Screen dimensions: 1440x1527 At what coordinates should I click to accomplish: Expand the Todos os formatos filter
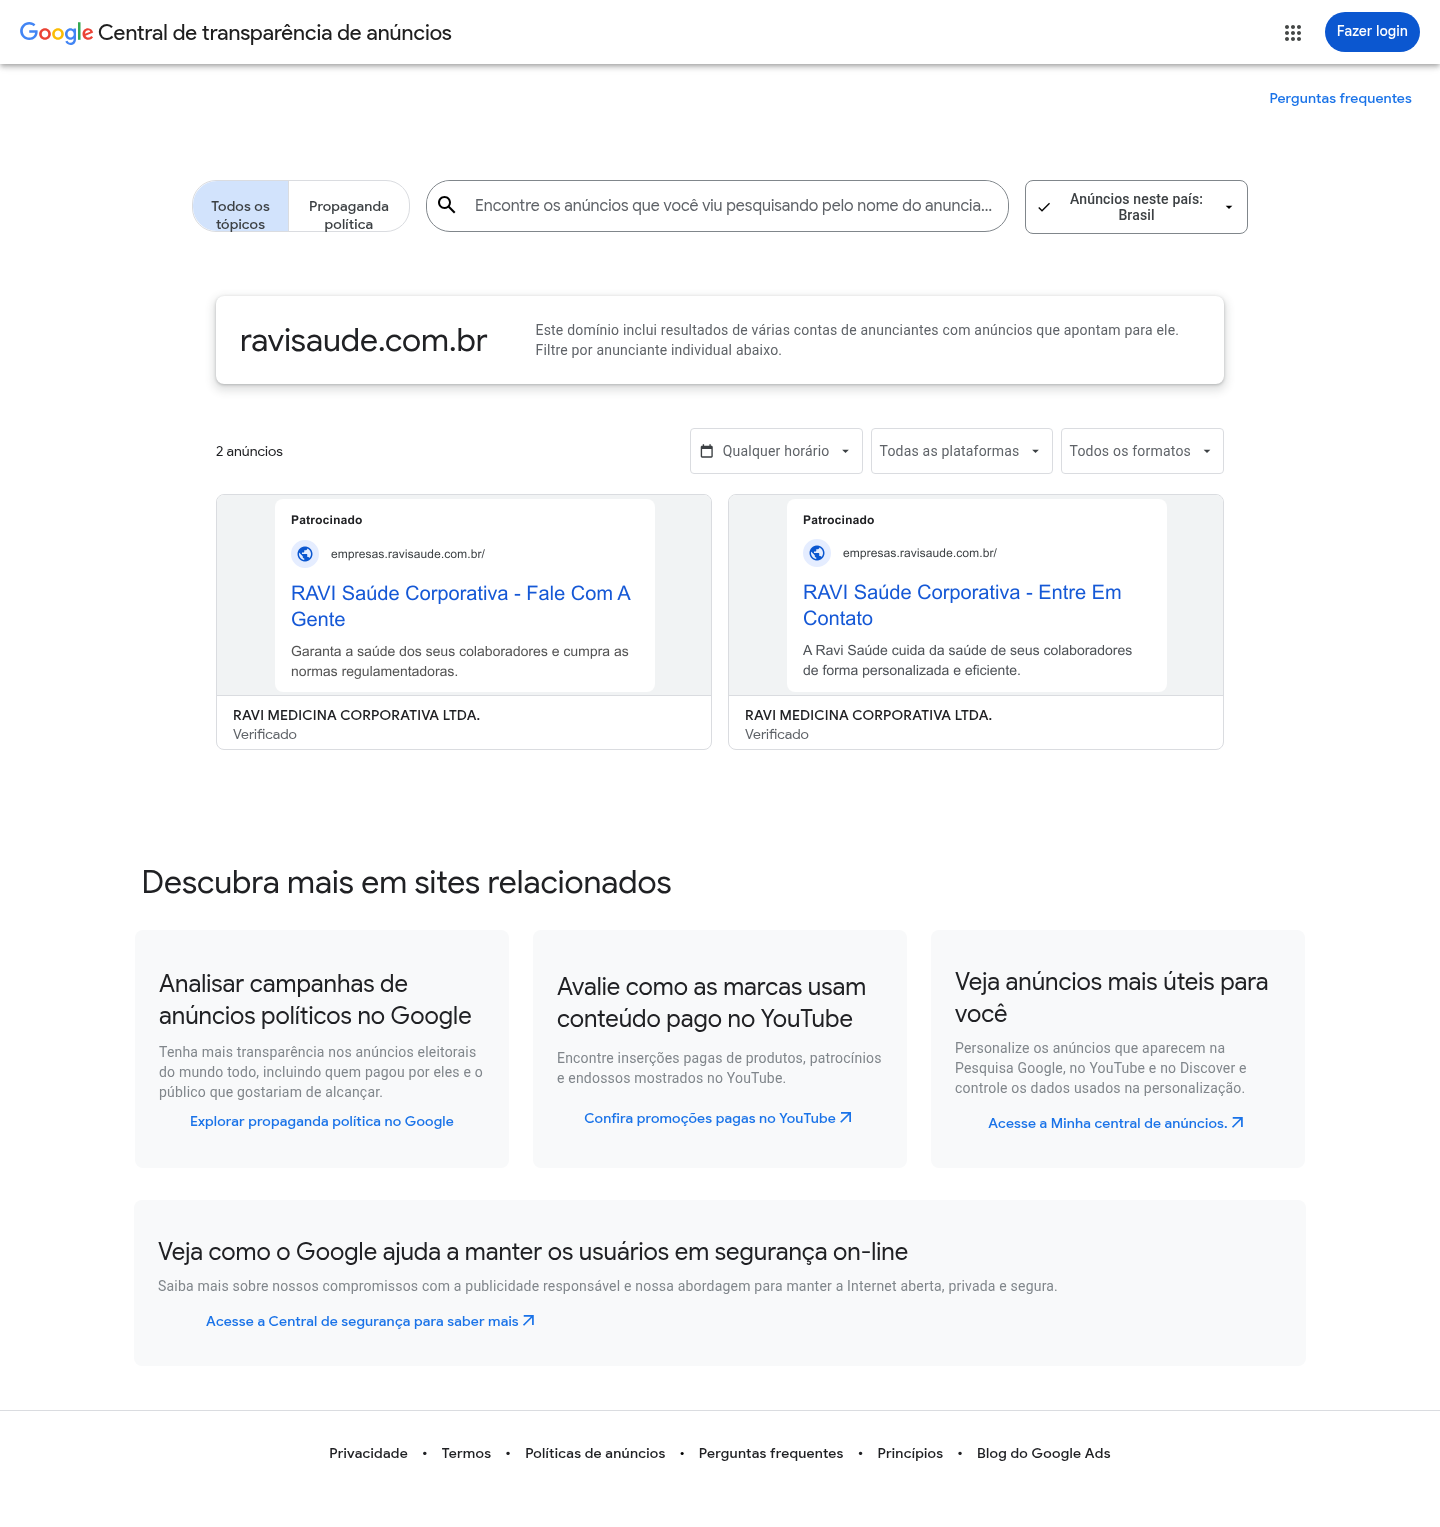coord(1142,451)
